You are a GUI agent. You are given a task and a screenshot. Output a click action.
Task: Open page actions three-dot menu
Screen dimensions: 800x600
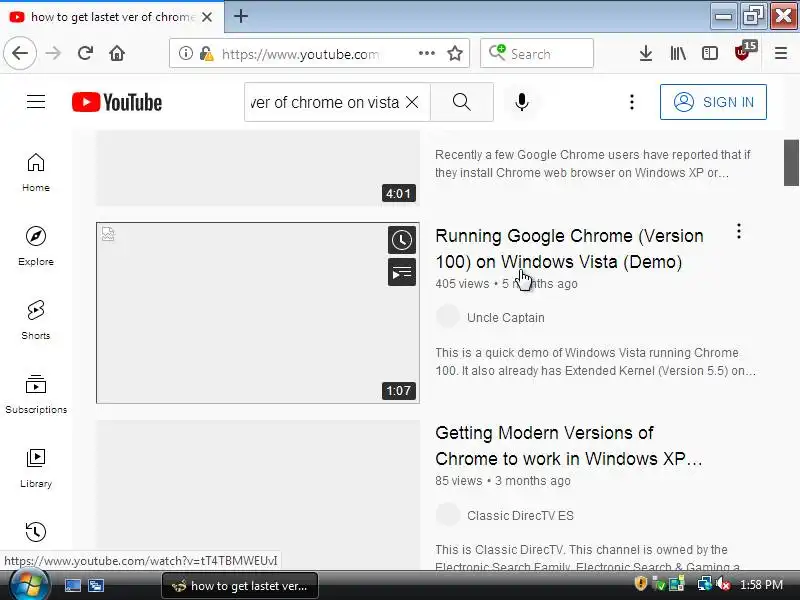427,53
